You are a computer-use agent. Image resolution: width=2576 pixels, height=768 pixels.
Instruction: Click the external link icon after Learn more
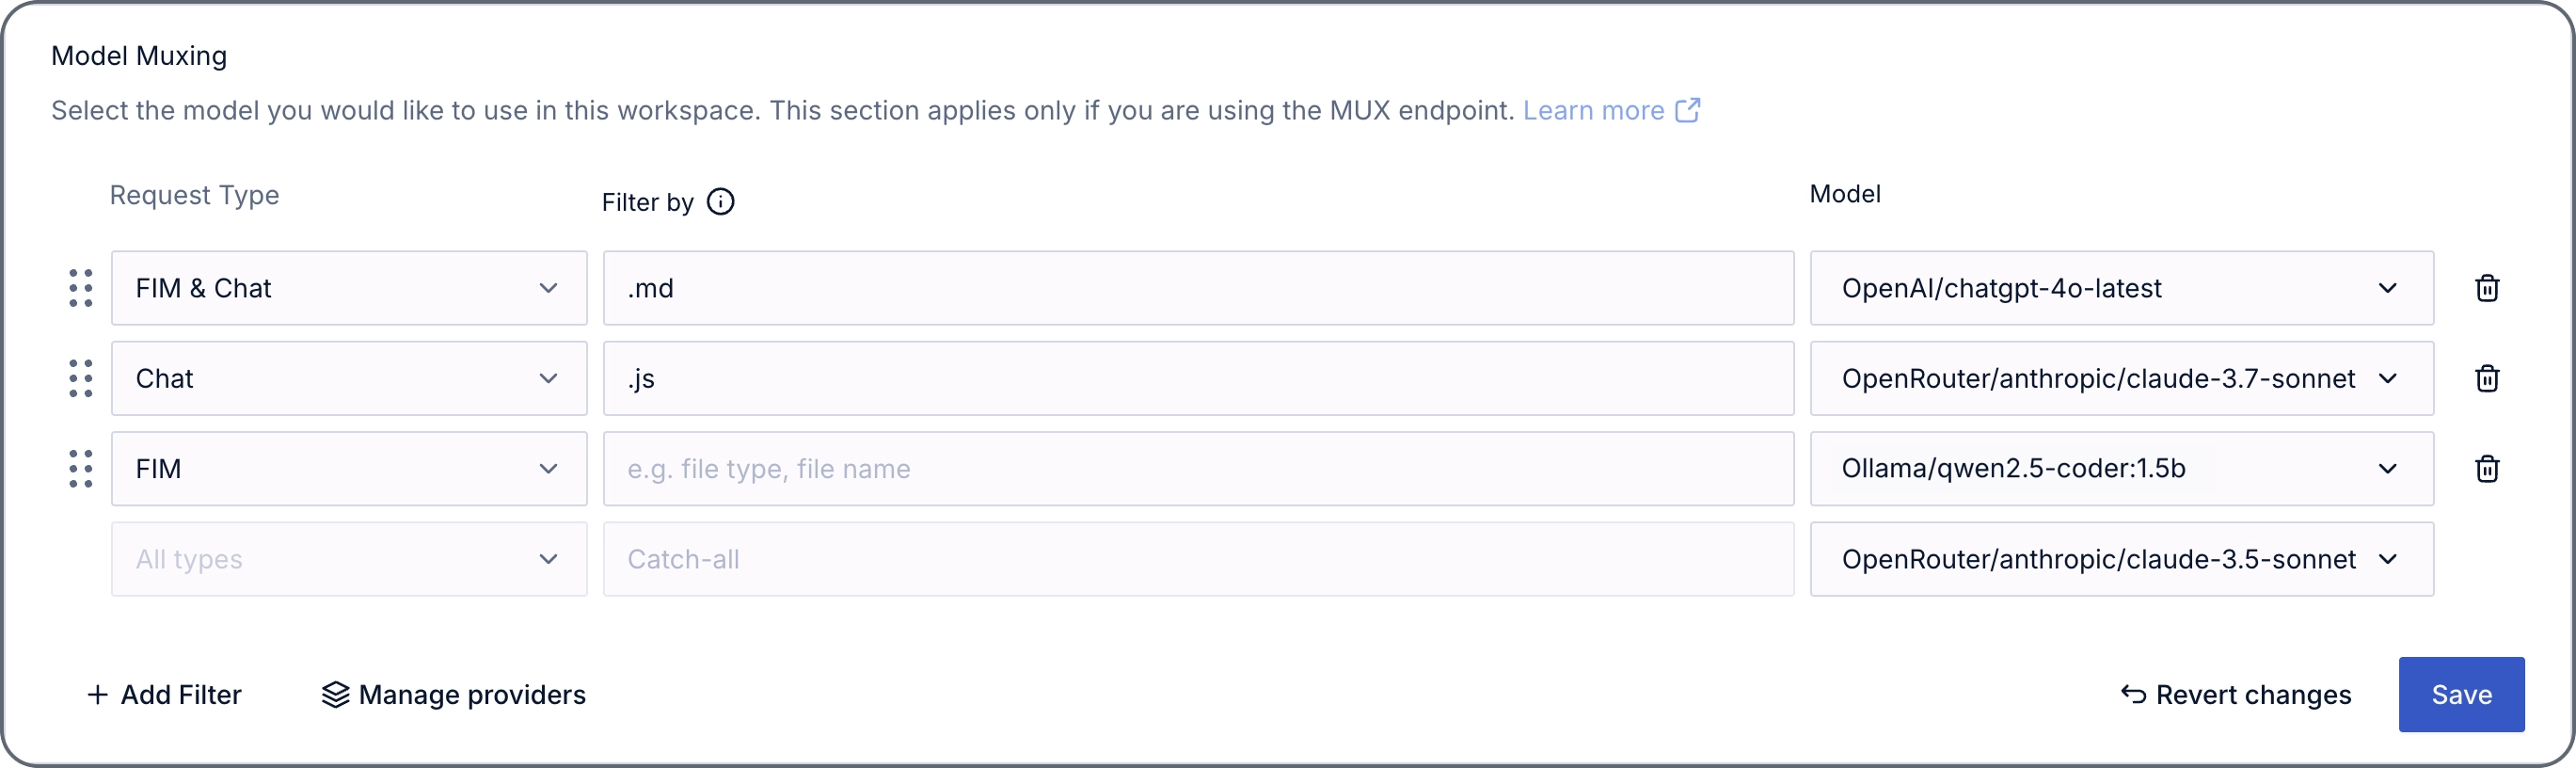click(1688, 110)
